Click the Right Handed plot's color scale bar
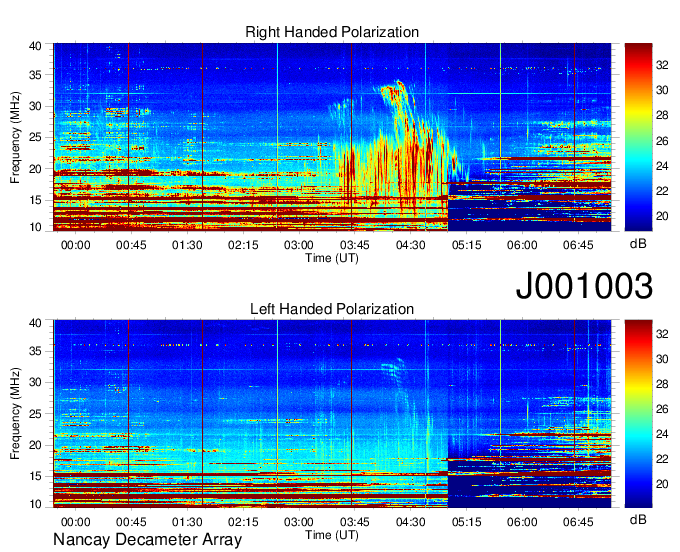This screenshot has height=552, width=680. pos(638,137)
